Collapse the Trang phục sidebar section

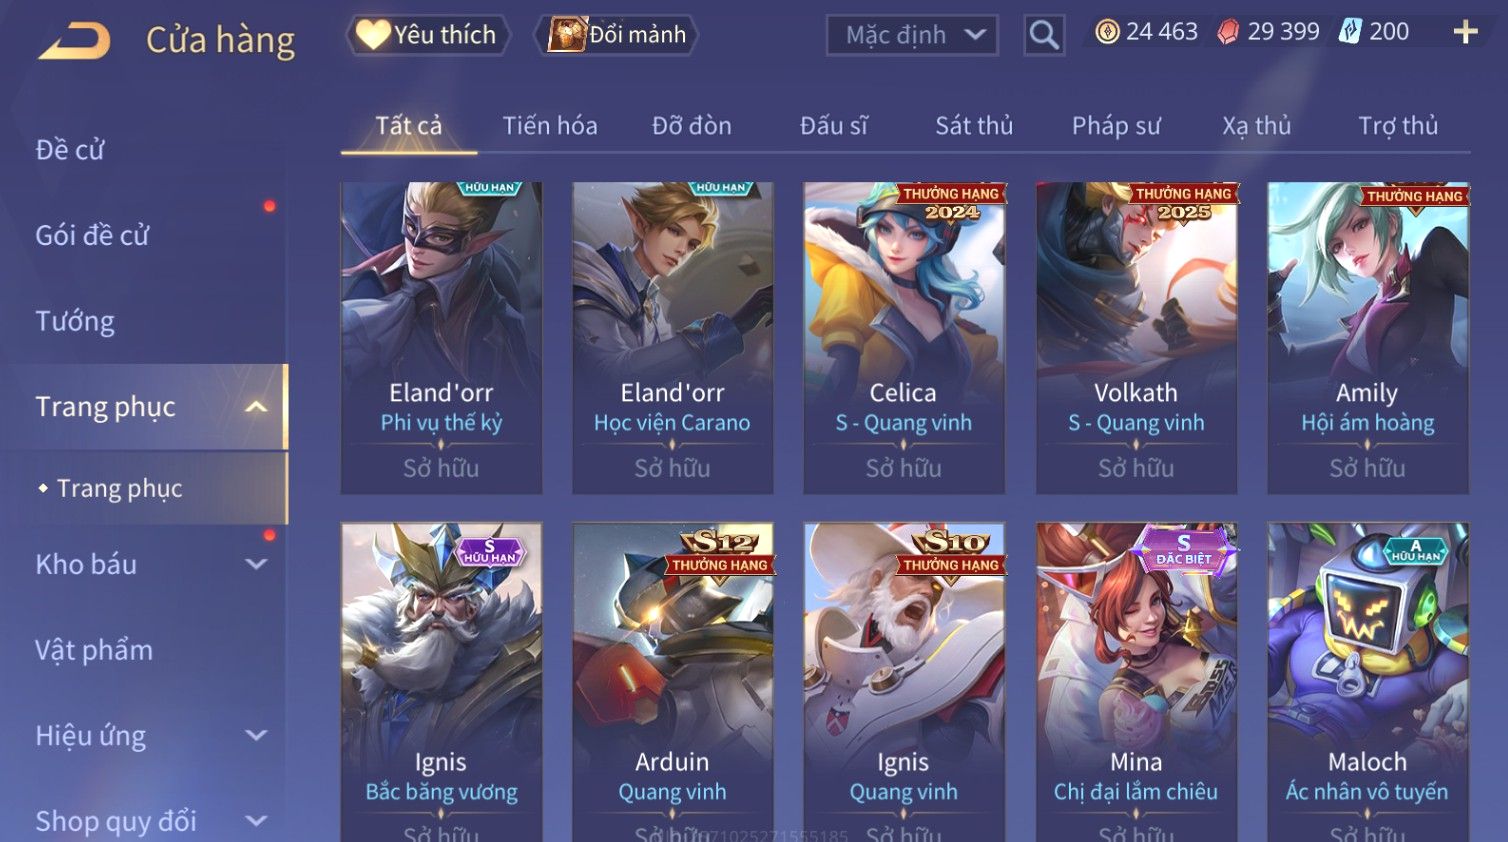coord(256,407)
